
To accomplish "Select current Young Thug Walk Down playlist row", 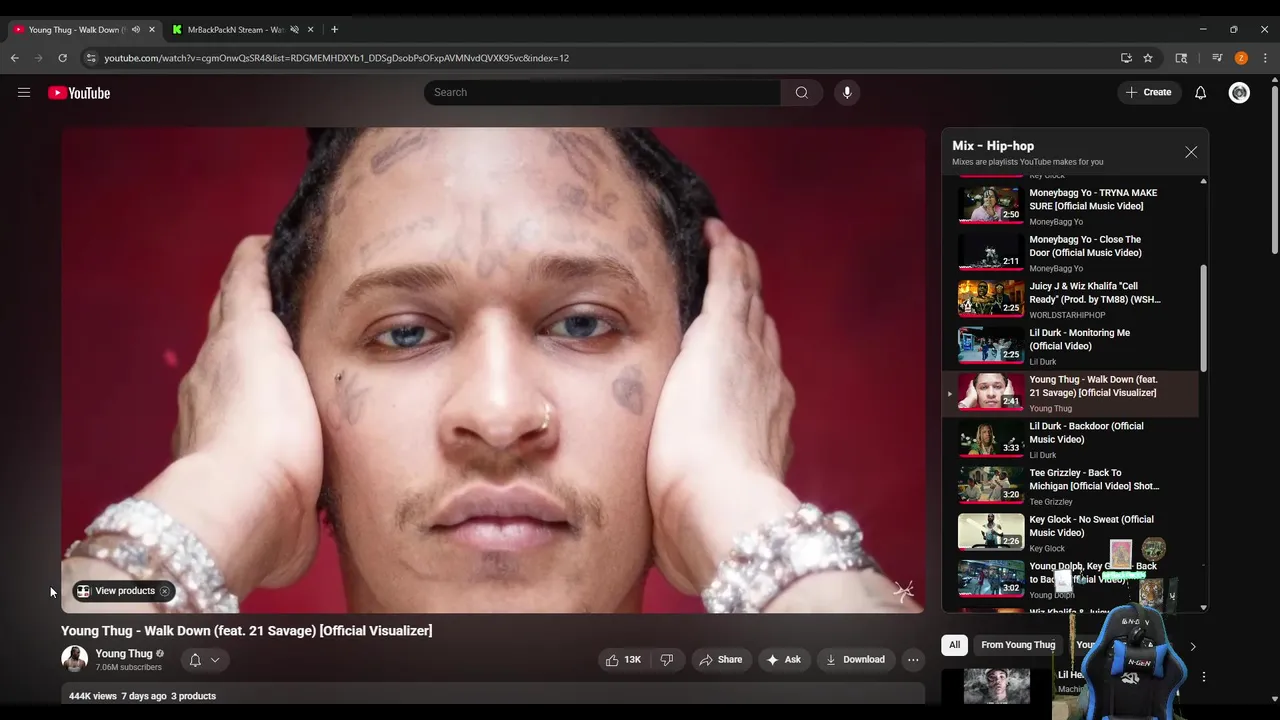I will [x=1070, y=392].
